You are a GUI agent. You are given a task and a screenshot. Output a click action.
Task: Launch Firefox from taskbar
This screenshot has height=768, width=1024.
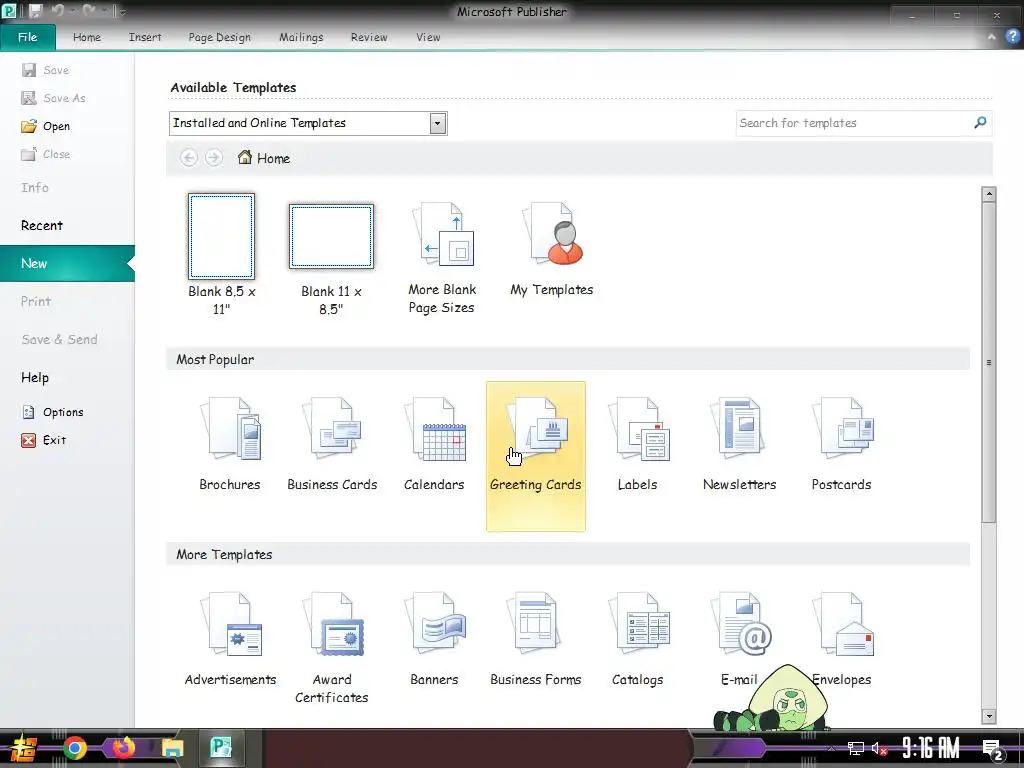[122, 747]
